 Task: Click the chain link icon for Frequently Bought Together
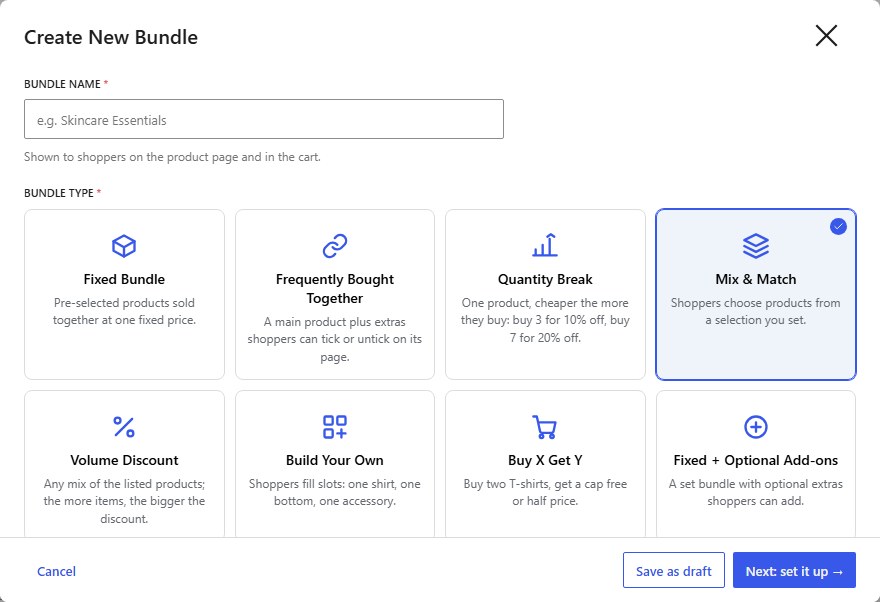[x=334, y=246]
